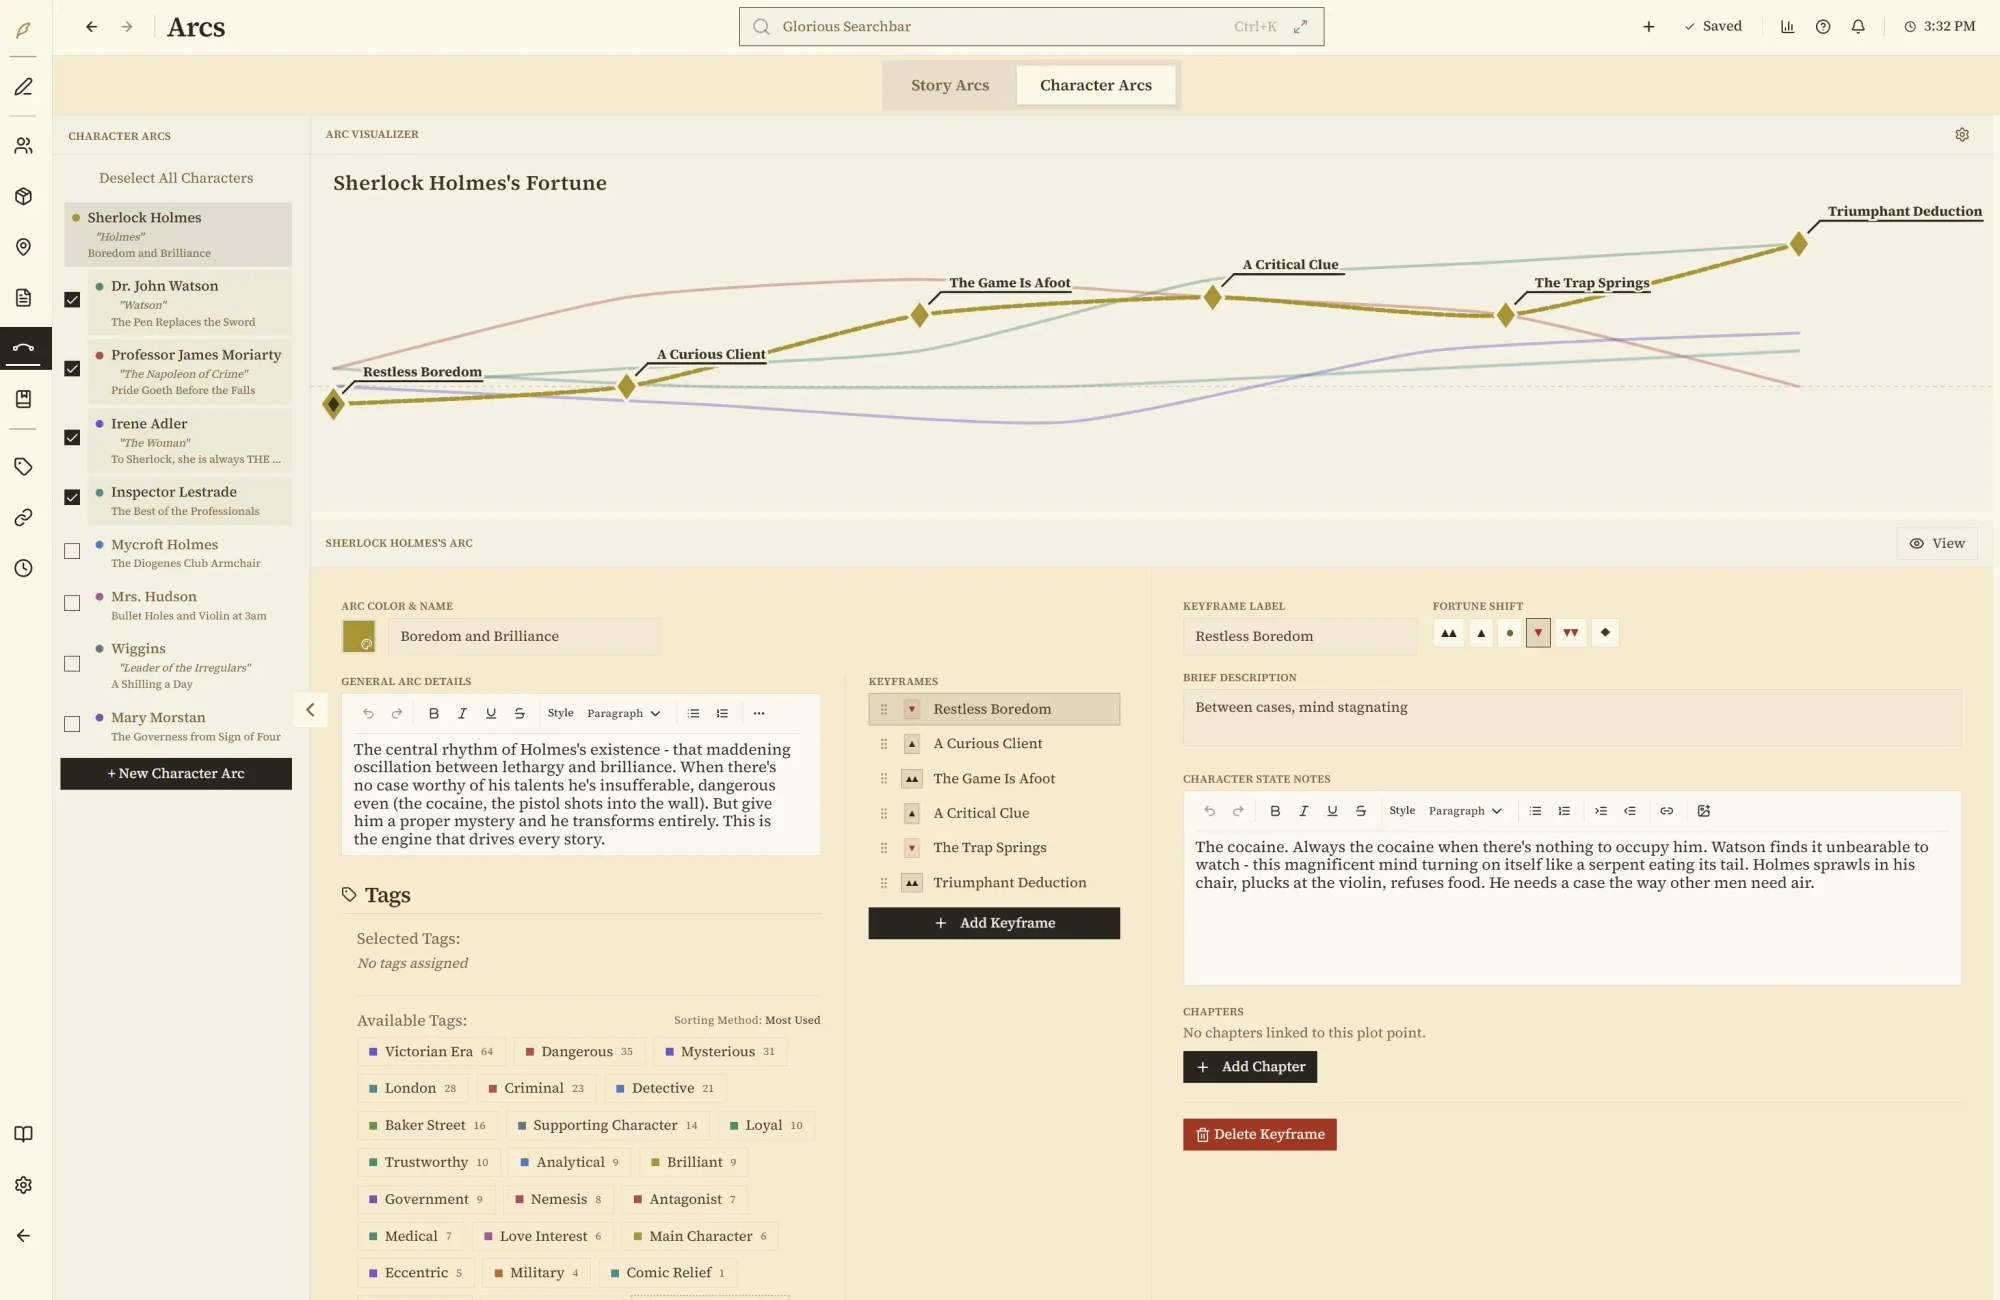Click Triumphant Deduction diamond marker on graph
Screen dimensions: 2000x1300
click(x=1798, y=243)
